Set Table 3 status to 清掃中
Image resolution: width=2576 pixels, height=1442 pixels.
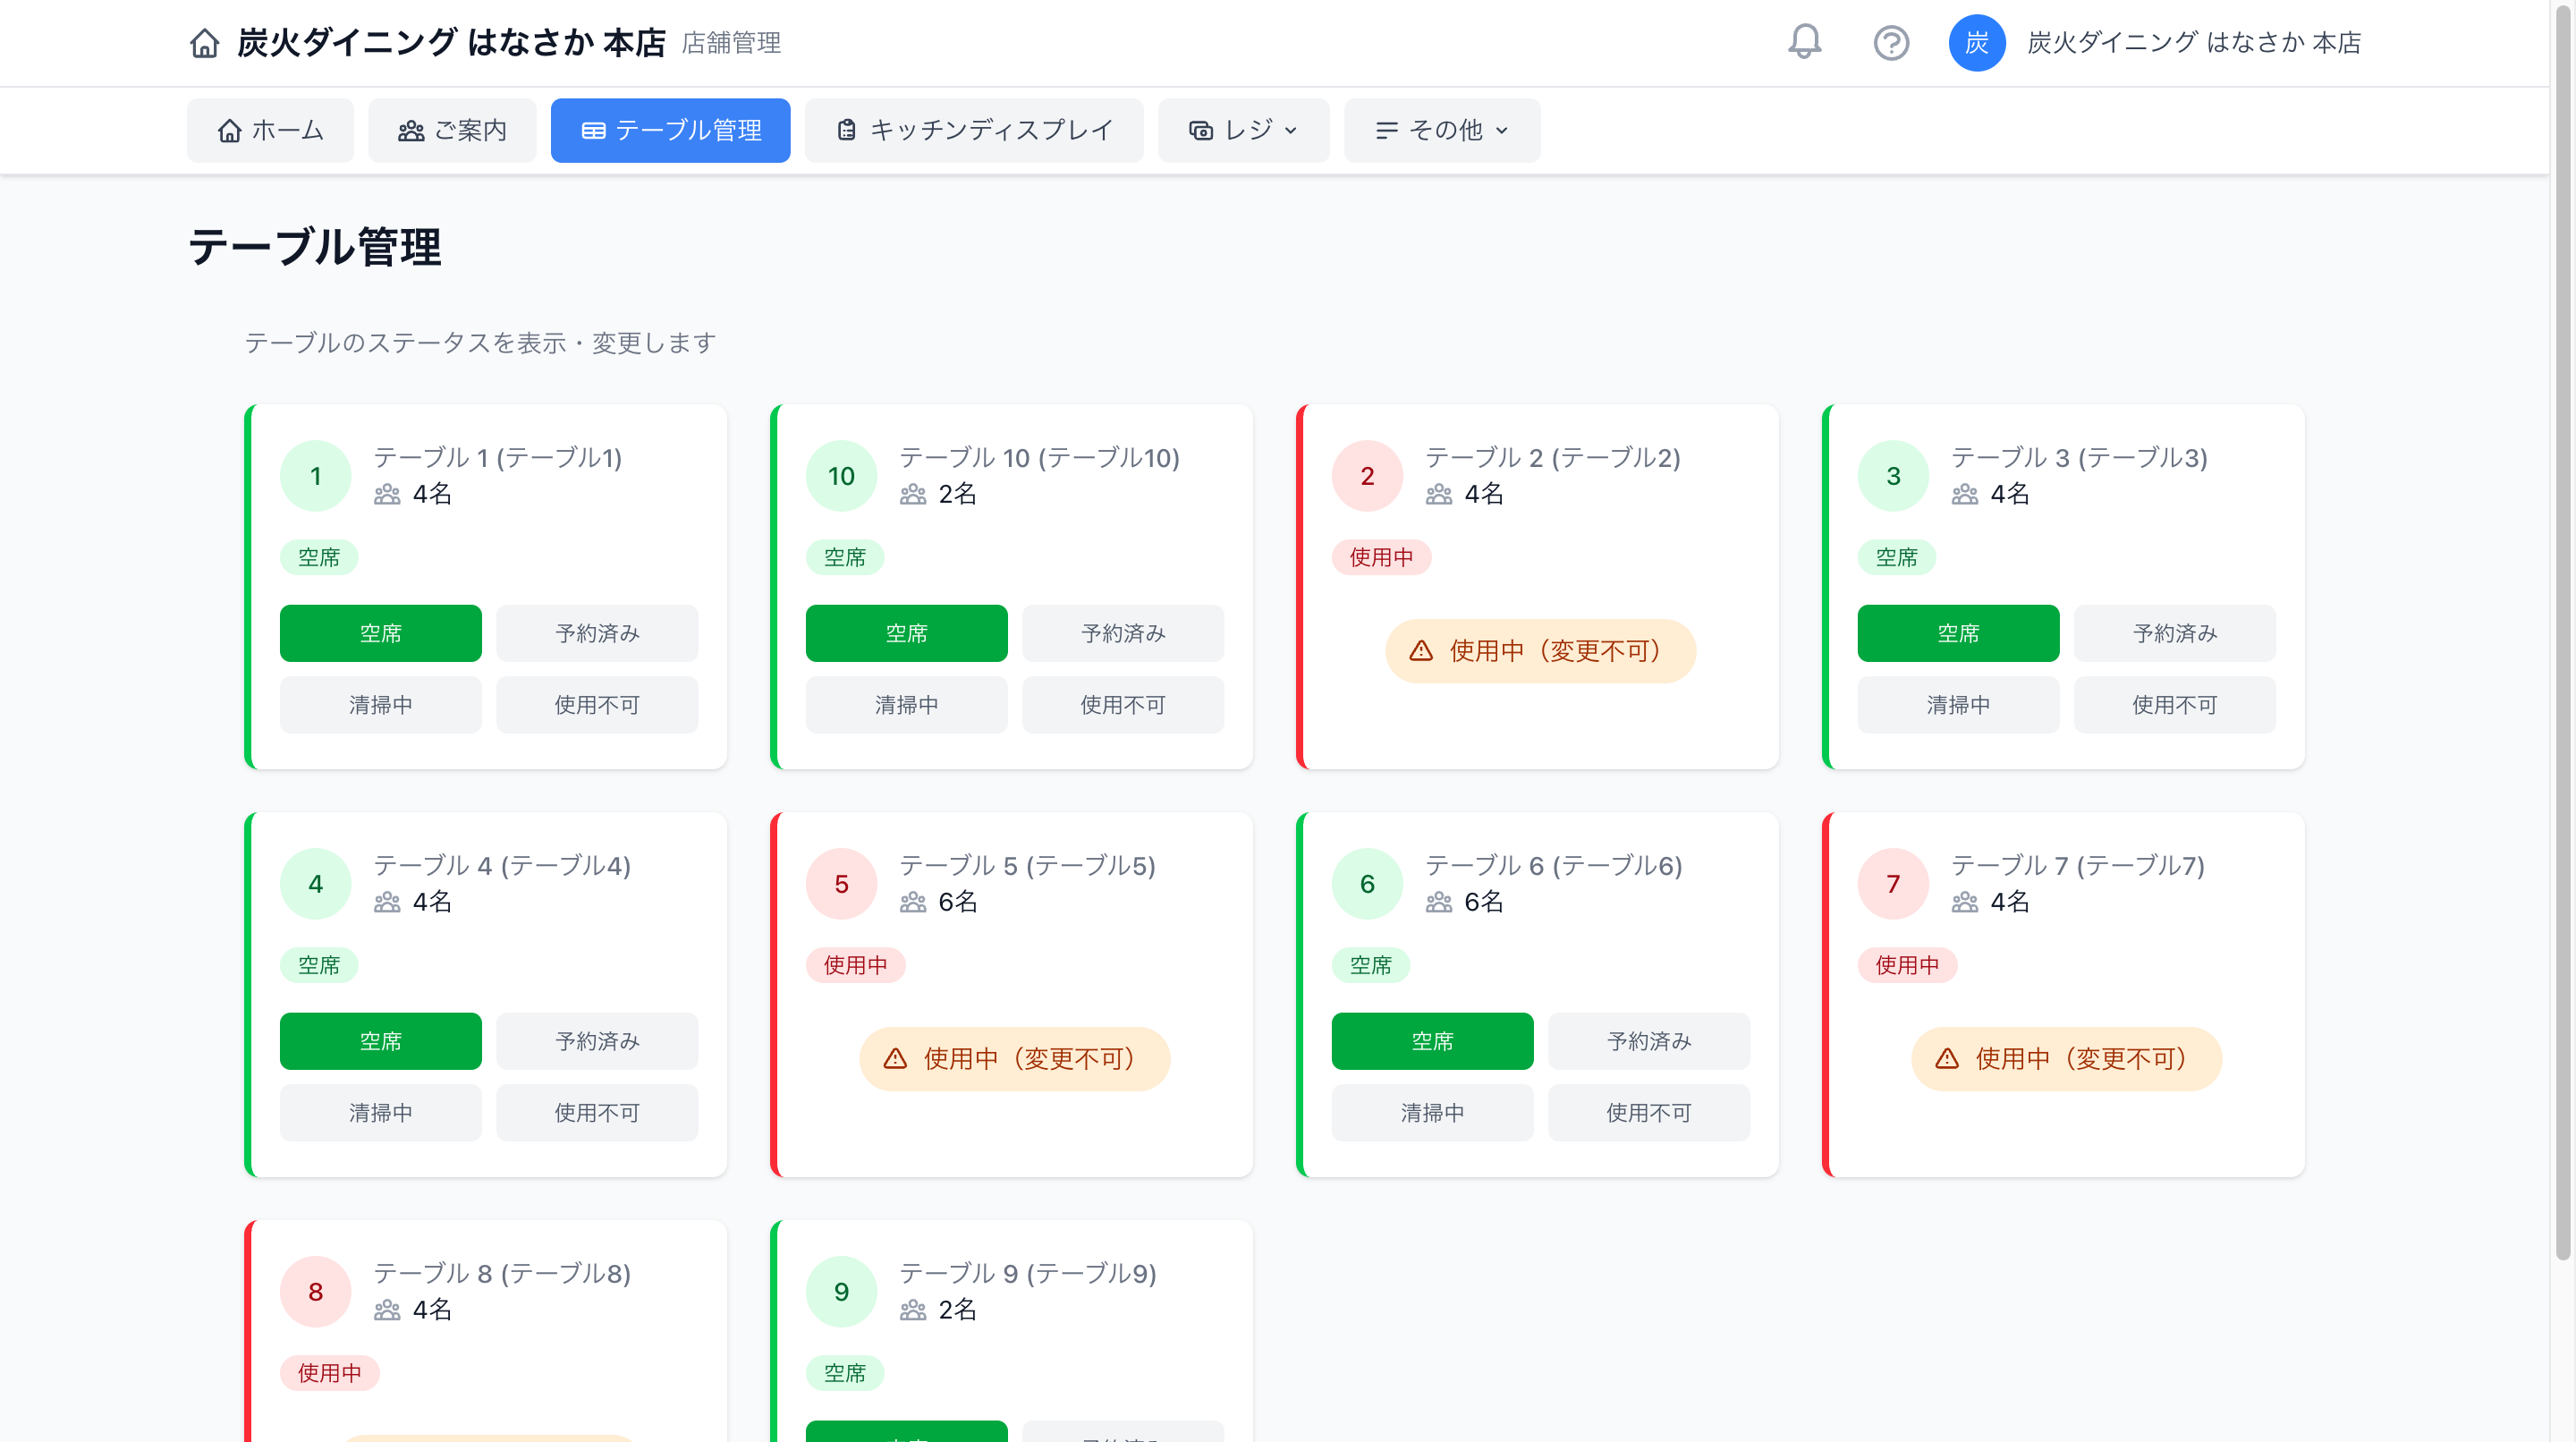(1959, 705)
